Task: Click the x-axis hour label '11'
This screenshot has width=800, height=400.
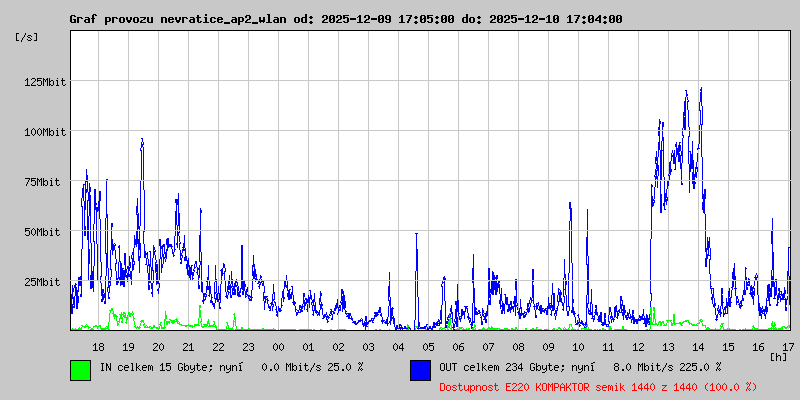Action: [x=608, y=347]
